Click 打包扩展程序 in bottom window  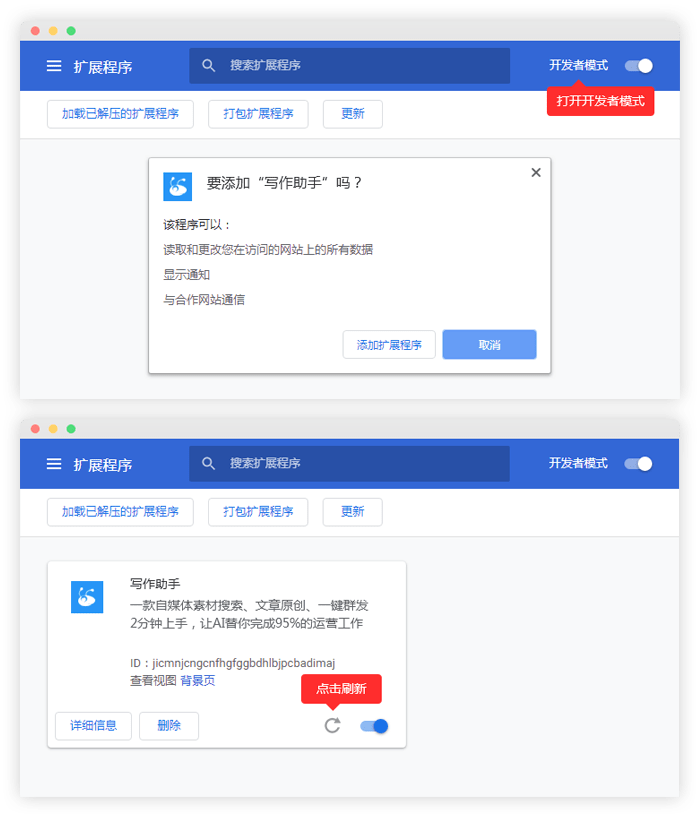258,512
